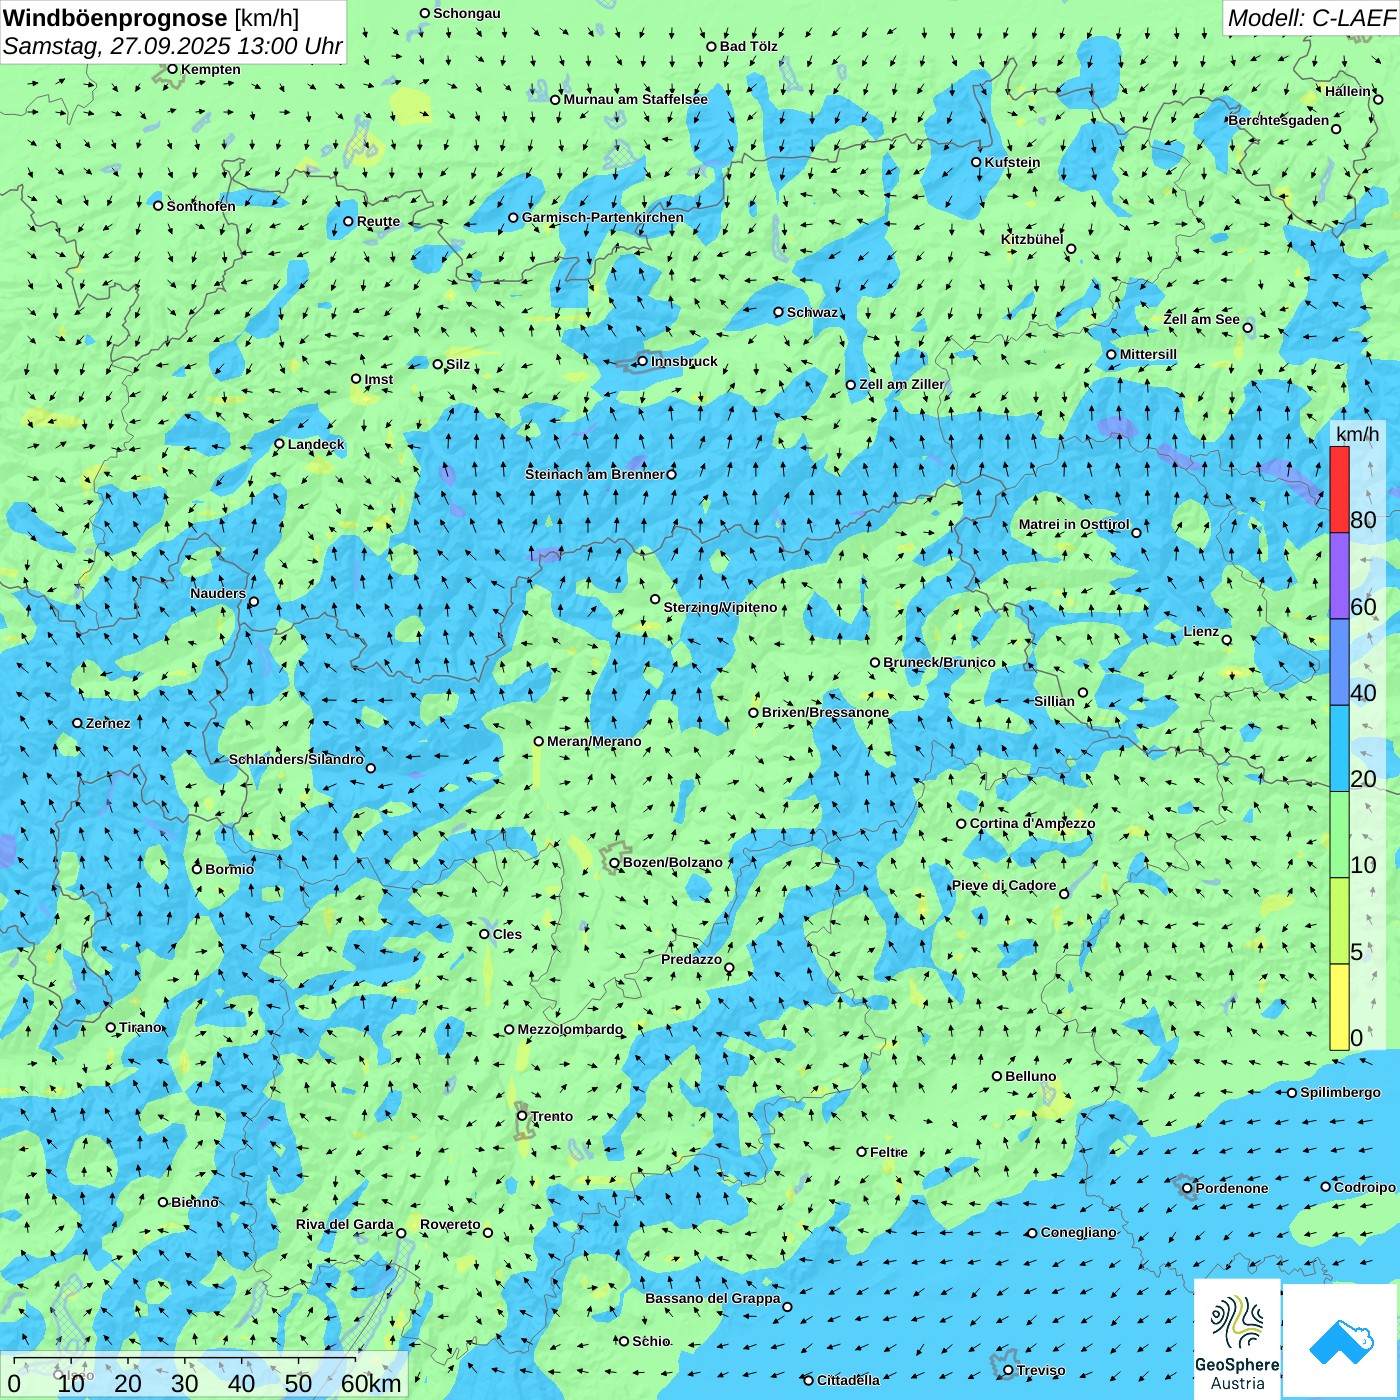Click the Riva del Garda label
1400x1400 pixels.
(x=345, y=1224)
